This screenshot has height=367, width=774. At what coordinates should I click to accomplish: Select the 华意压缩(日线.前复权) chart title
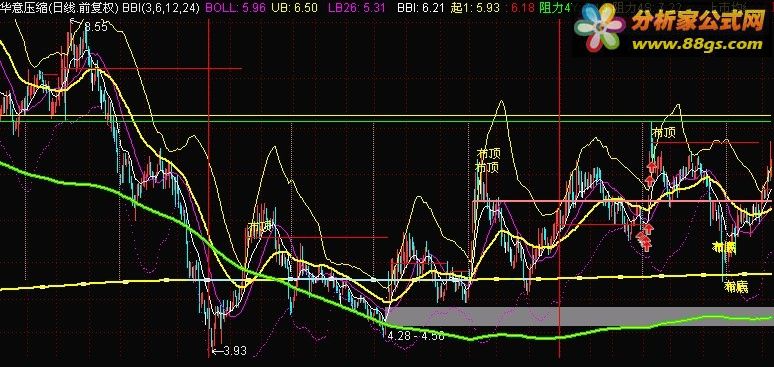pos(60,7)
